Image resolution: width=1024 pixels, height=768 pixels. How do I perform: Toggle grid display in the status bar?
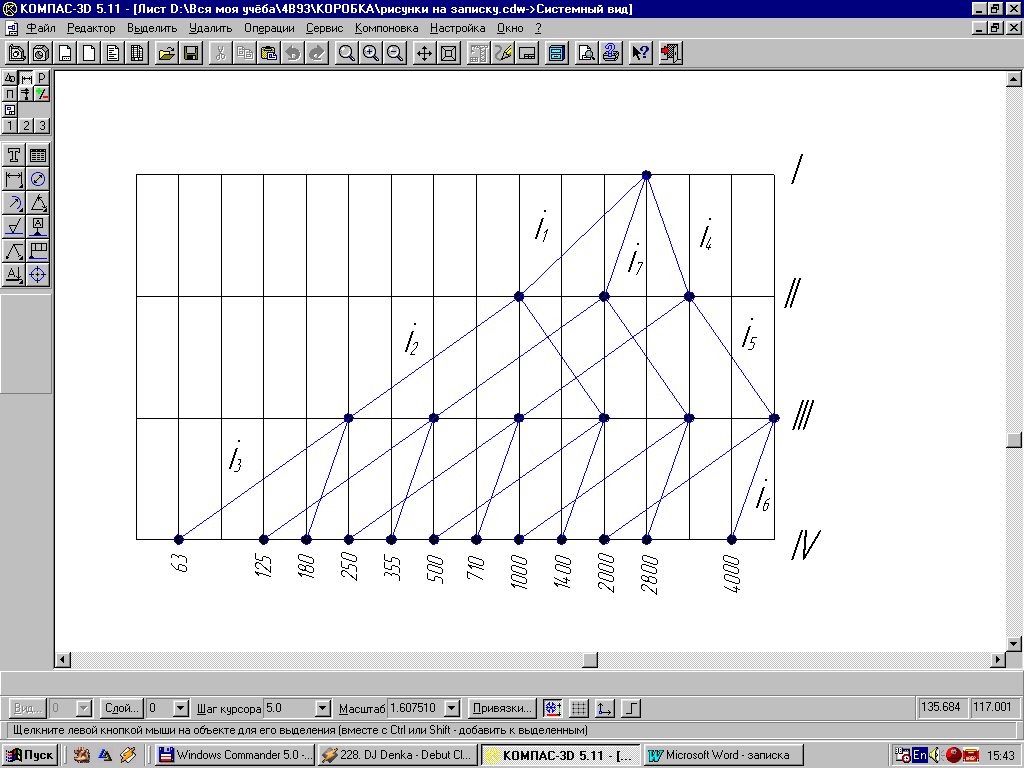(x=579, y=708)
